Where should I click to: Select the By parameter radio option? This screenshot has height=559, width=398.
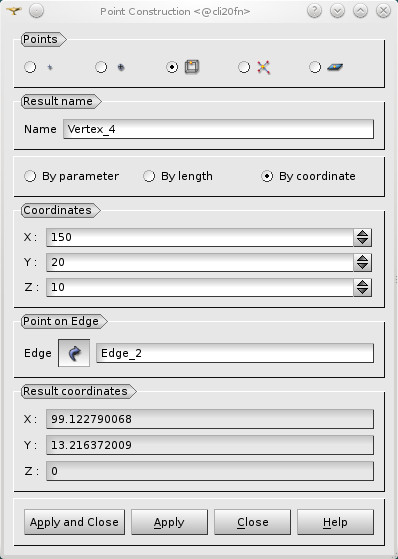pyautogui.click(x=71, y=176)
